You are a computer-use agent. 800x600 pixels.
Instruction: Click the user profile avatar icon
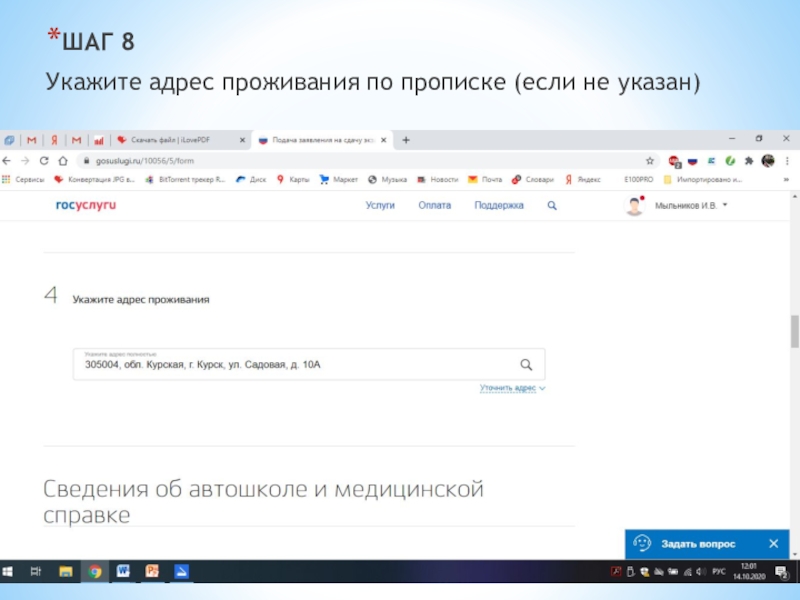634,205
